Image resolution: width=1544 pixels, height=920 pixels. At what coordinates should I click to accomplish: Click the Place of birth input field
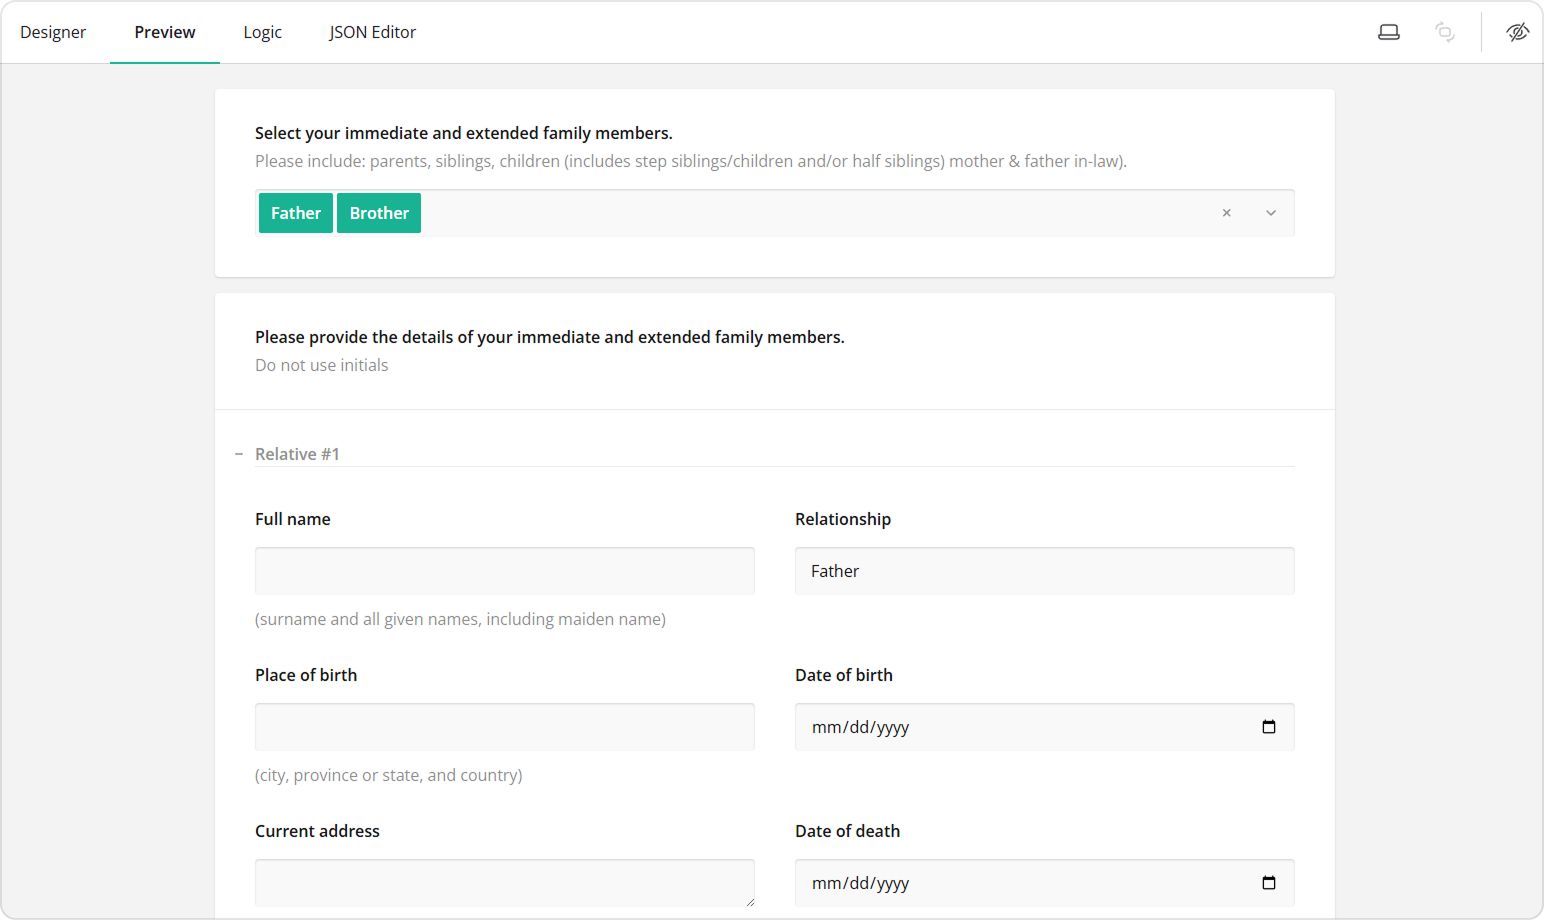tap(504, 726)
